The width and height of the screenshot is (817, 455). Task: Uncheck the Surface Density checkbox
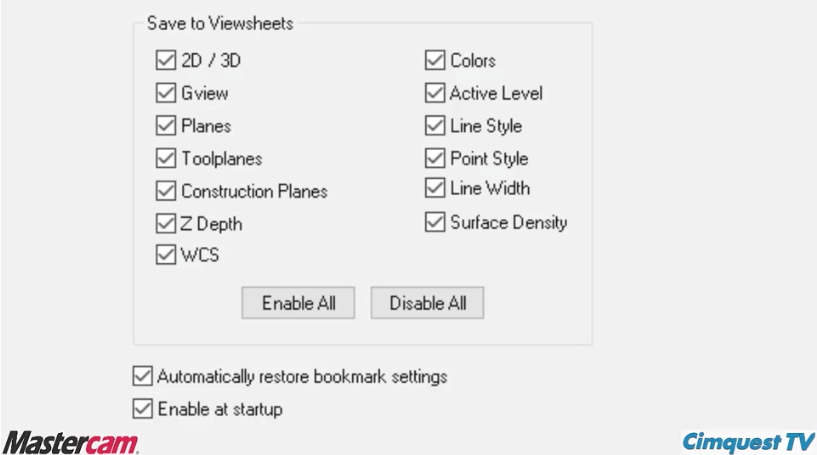(435, 222)
